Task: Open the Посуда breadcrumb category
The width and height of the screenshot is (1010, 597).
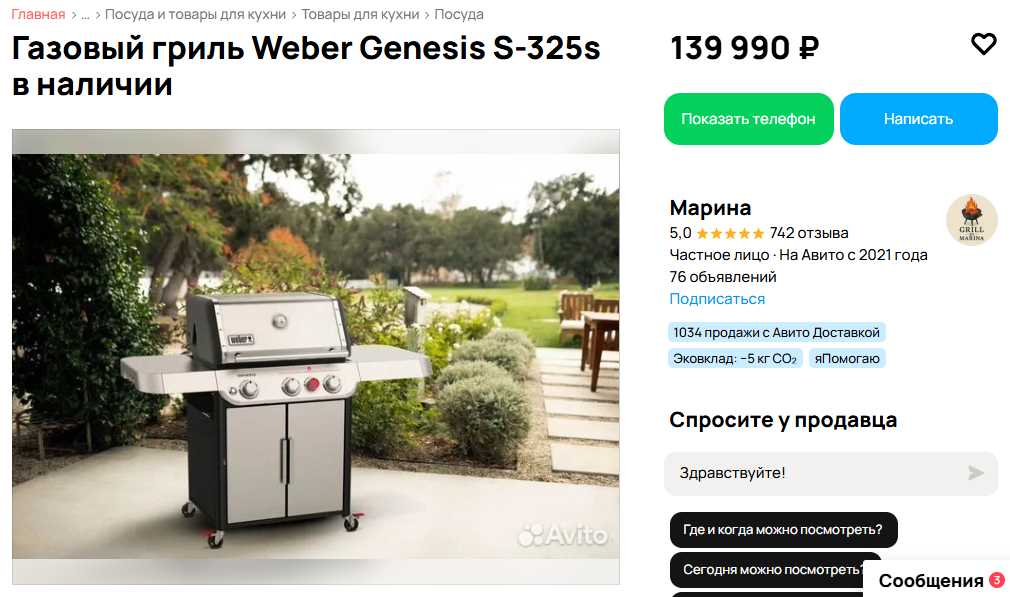Action: tap(459, 14)
